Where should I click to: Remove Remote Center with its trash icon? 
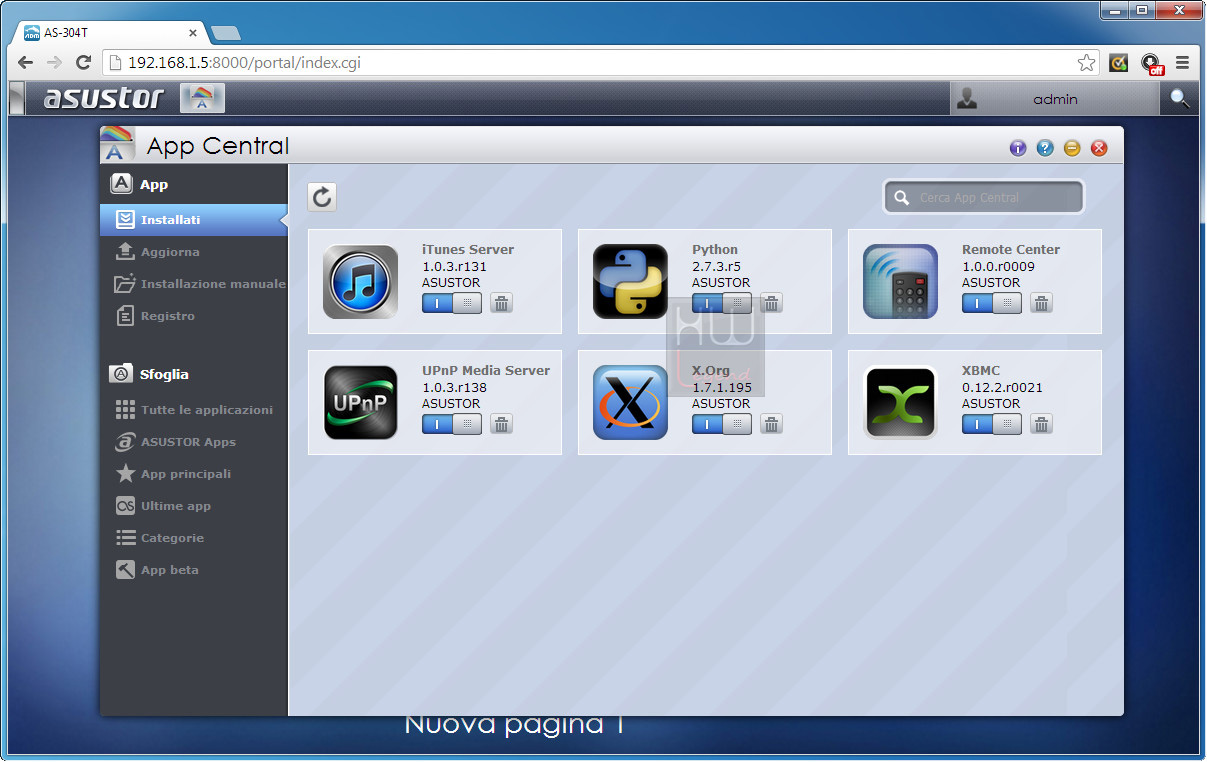[x=1041, y=303]
